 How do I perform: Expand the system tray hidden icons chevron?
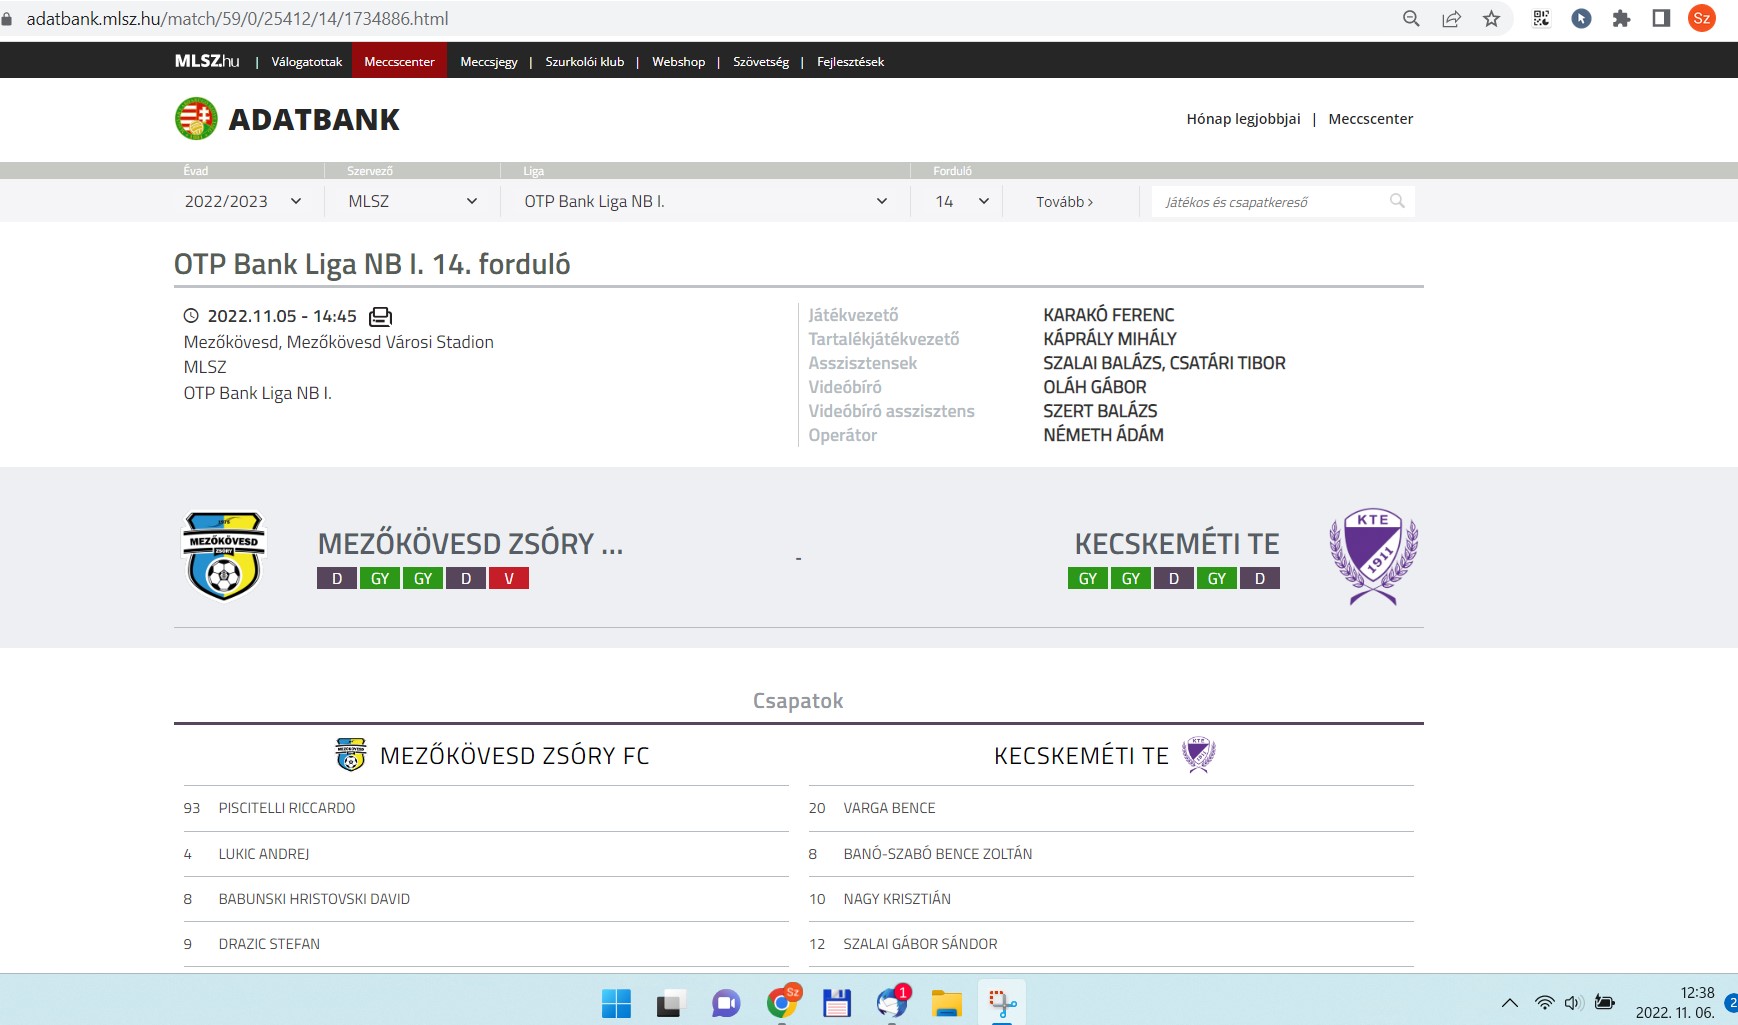tap(1510, 1003)
